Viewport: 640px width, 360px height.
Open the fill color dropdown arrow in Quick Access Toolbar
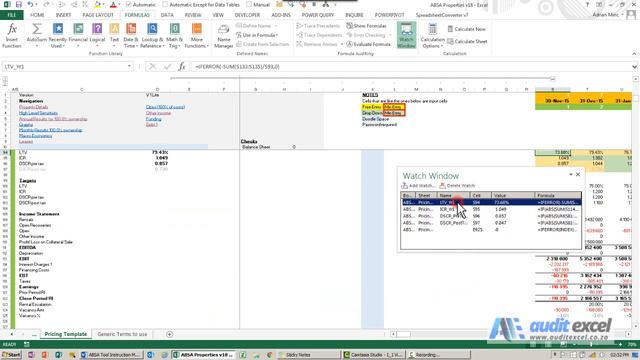(104, 5)
